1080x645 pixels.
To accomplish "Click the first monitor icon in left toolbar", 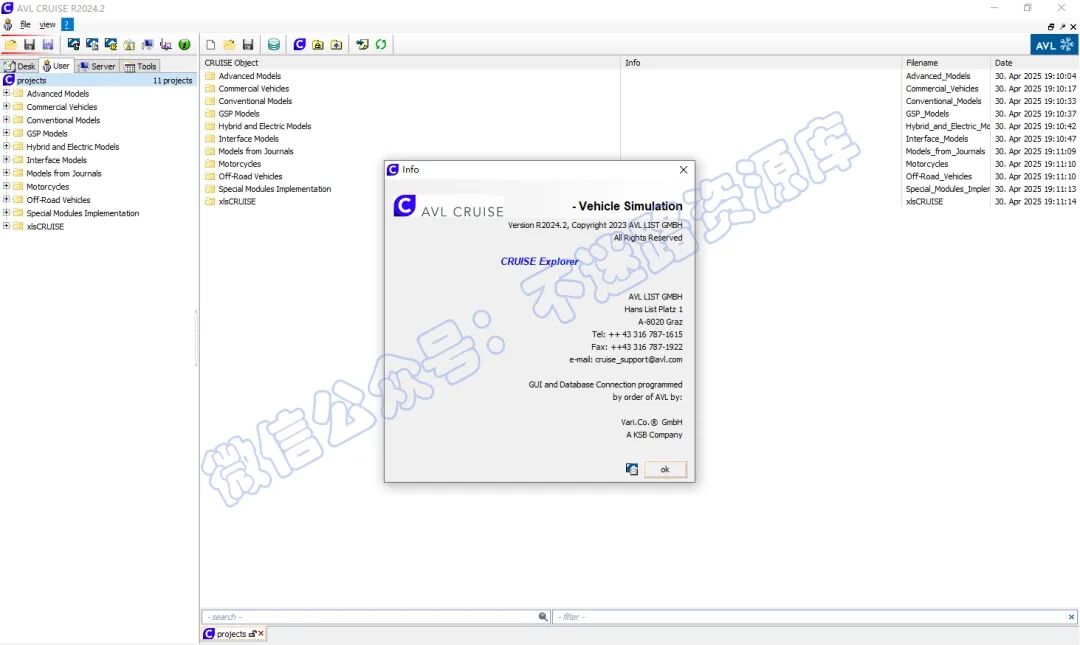I will point(73,44).
